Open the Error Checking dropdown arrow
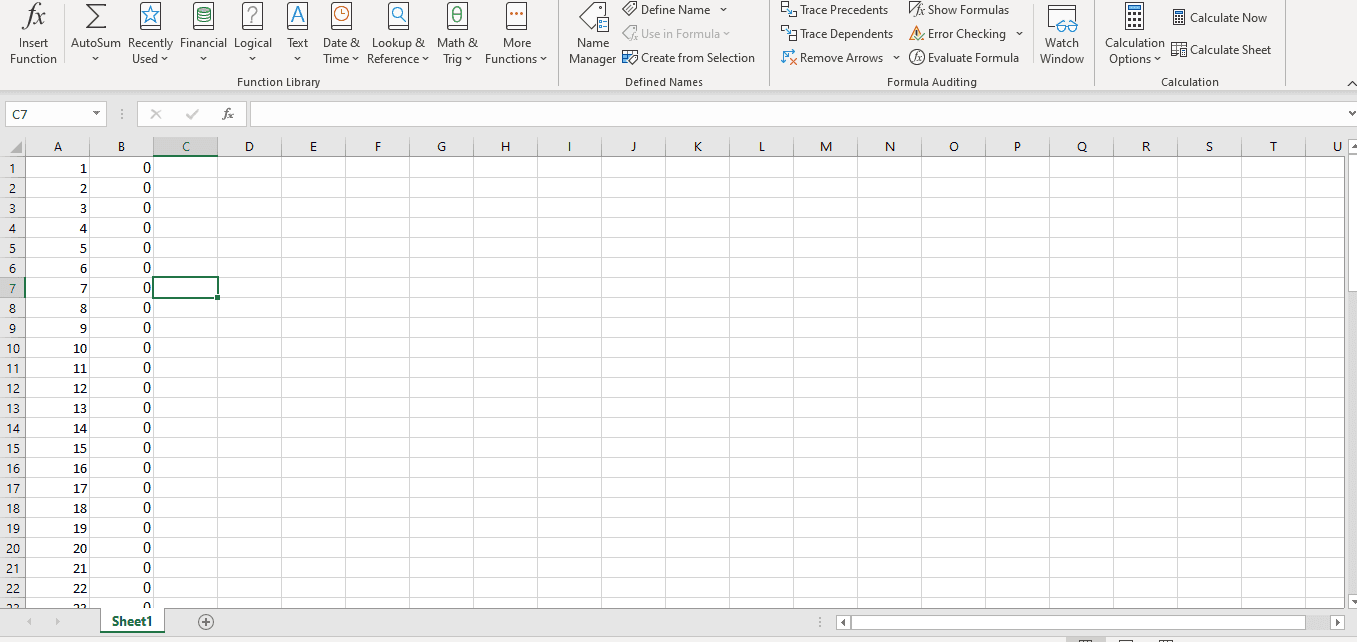This screenshot has height=642, width=1357. [x=1019, y=34]
